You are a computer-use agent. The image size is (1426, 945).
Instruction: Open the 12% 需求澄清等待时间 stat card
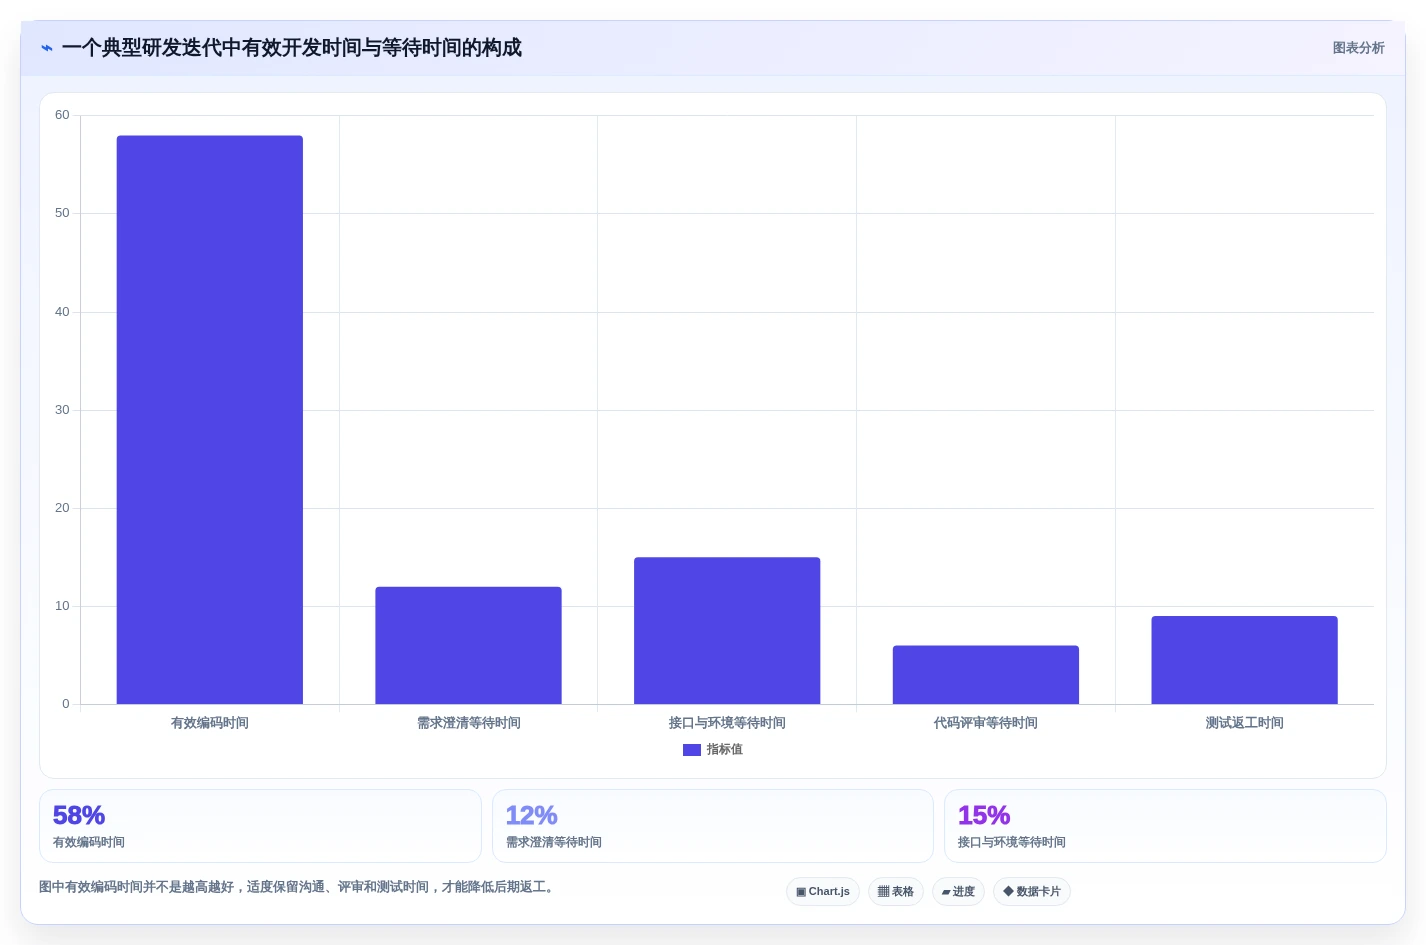tap(713, 826)
